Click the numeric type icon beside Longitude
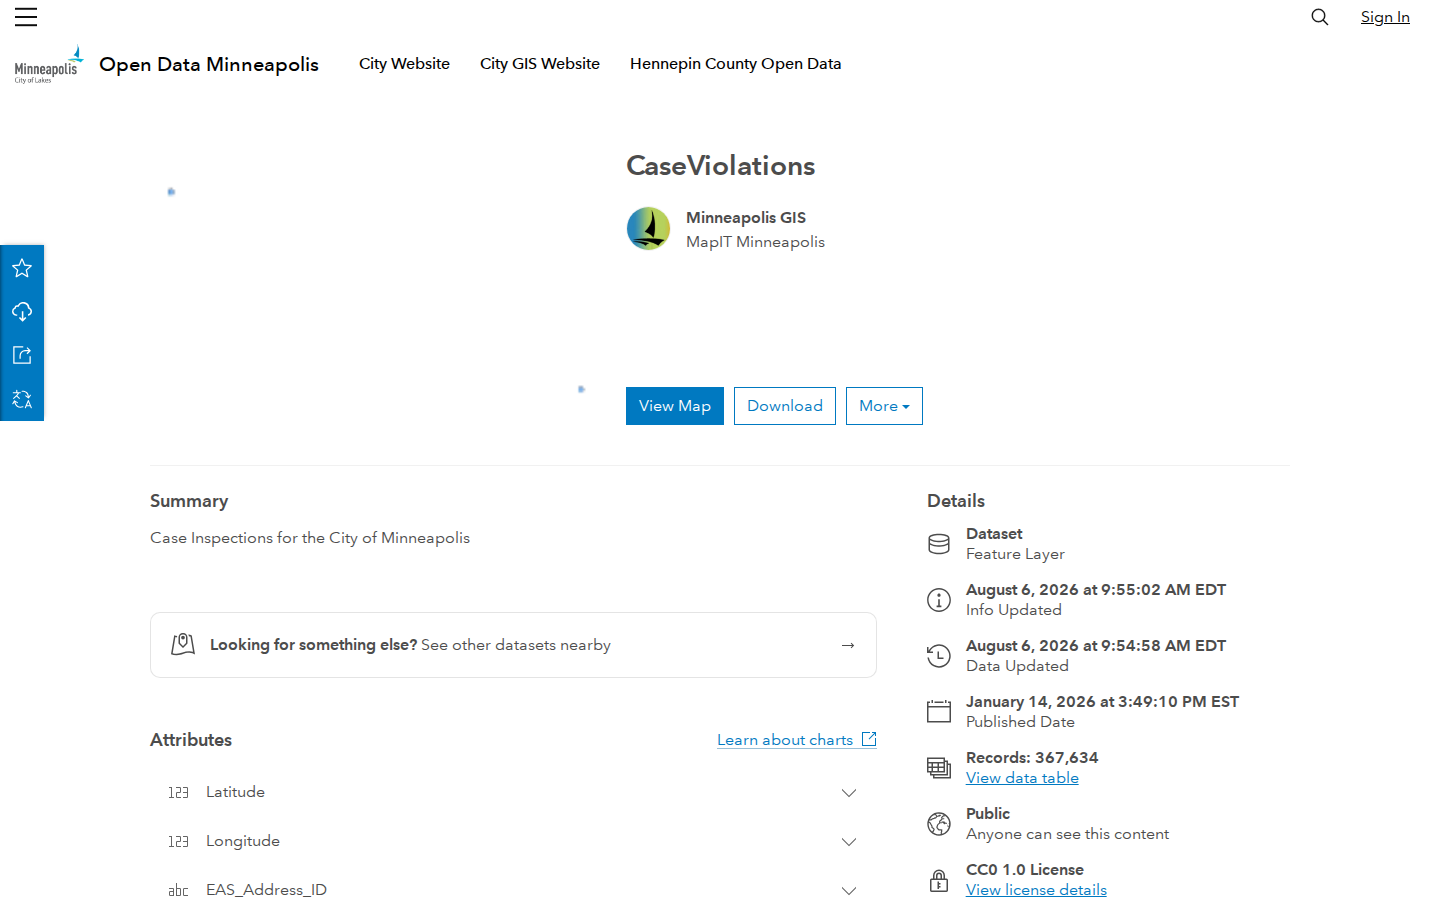 (178, 842)
